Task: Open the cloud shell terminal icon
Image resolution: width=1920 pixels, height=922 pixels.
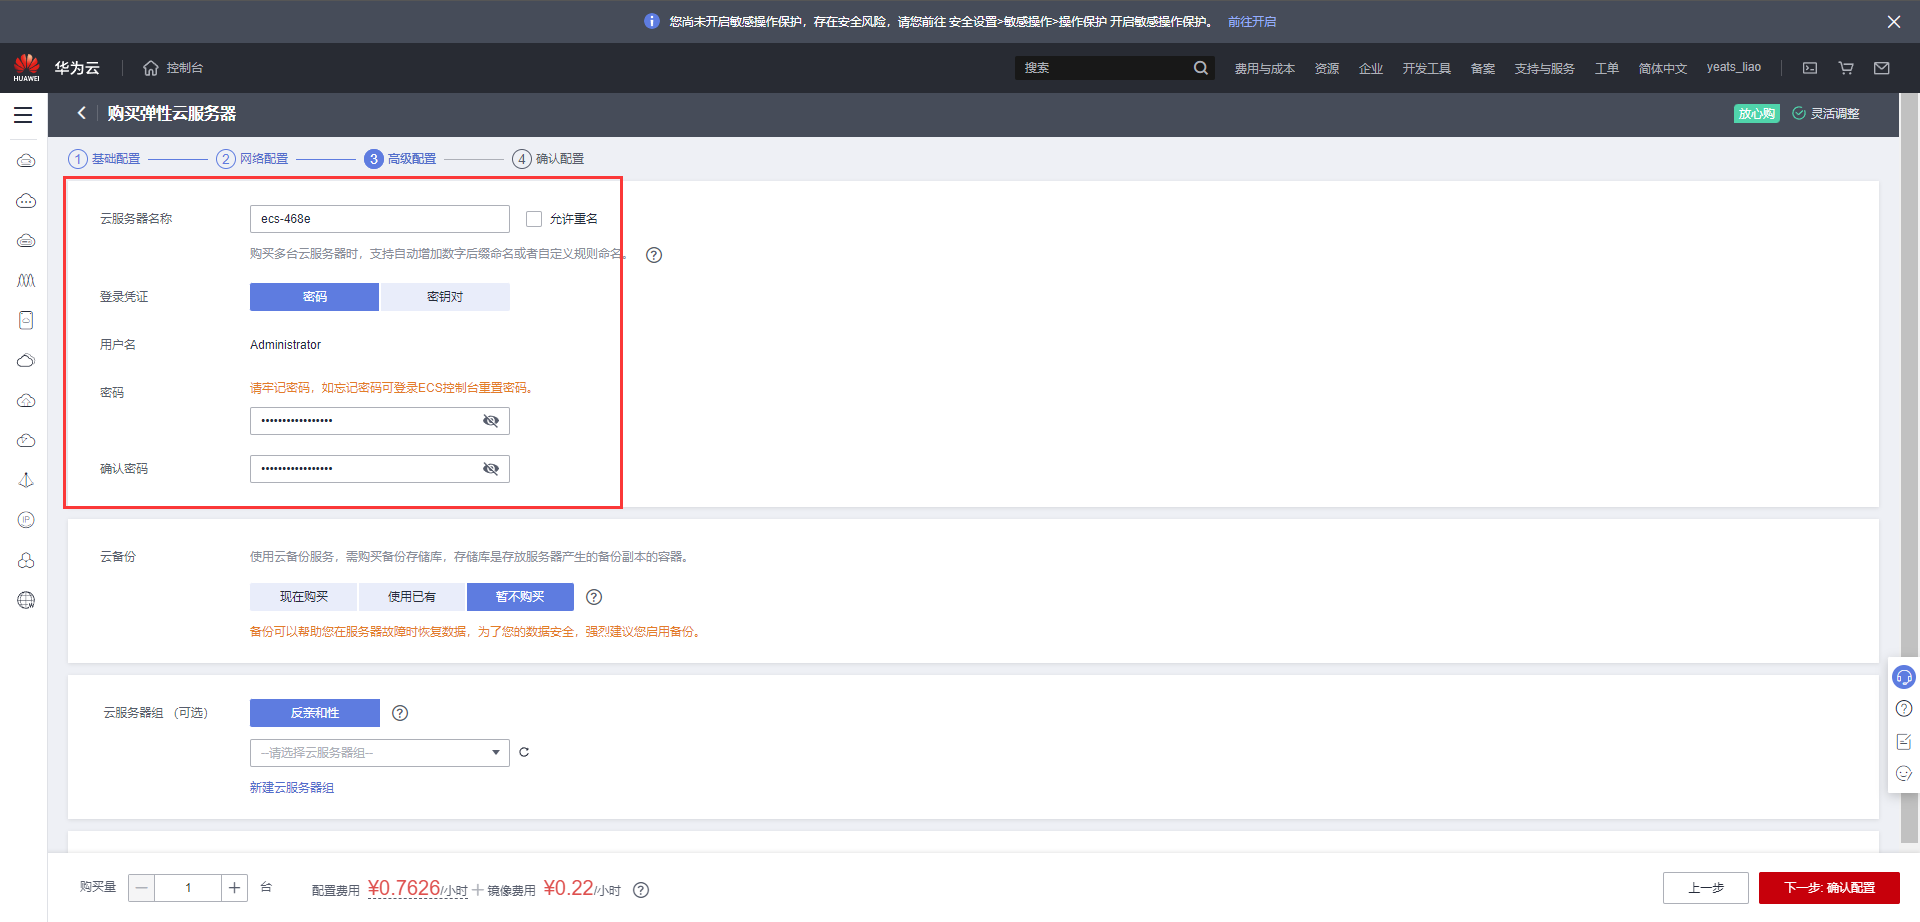Action: (1810, 68)
